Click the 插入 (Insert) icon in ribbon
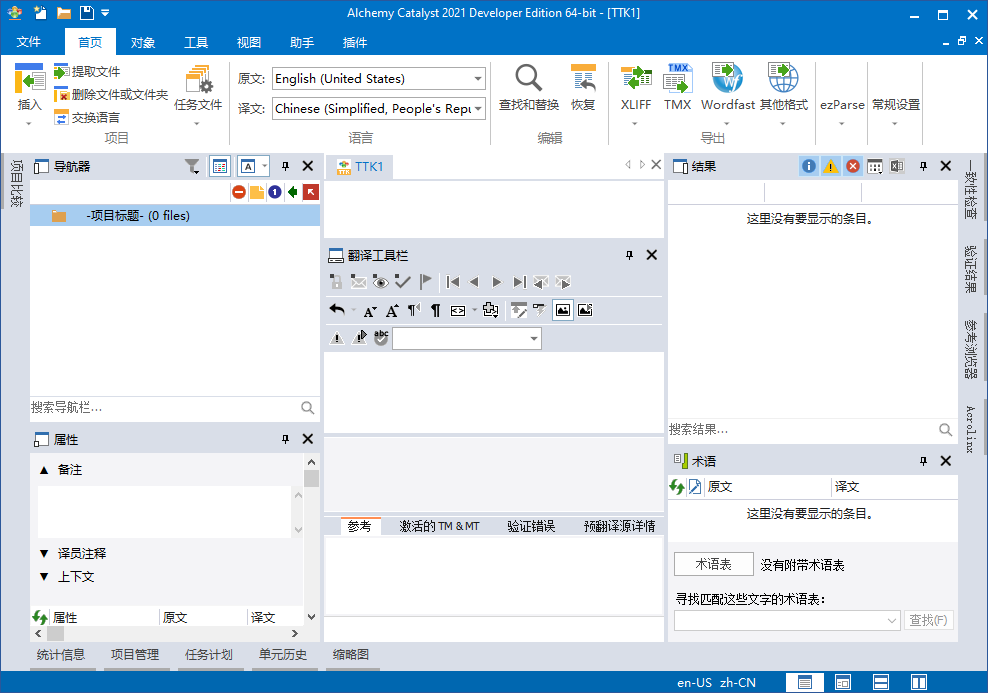 coord(30,79)
